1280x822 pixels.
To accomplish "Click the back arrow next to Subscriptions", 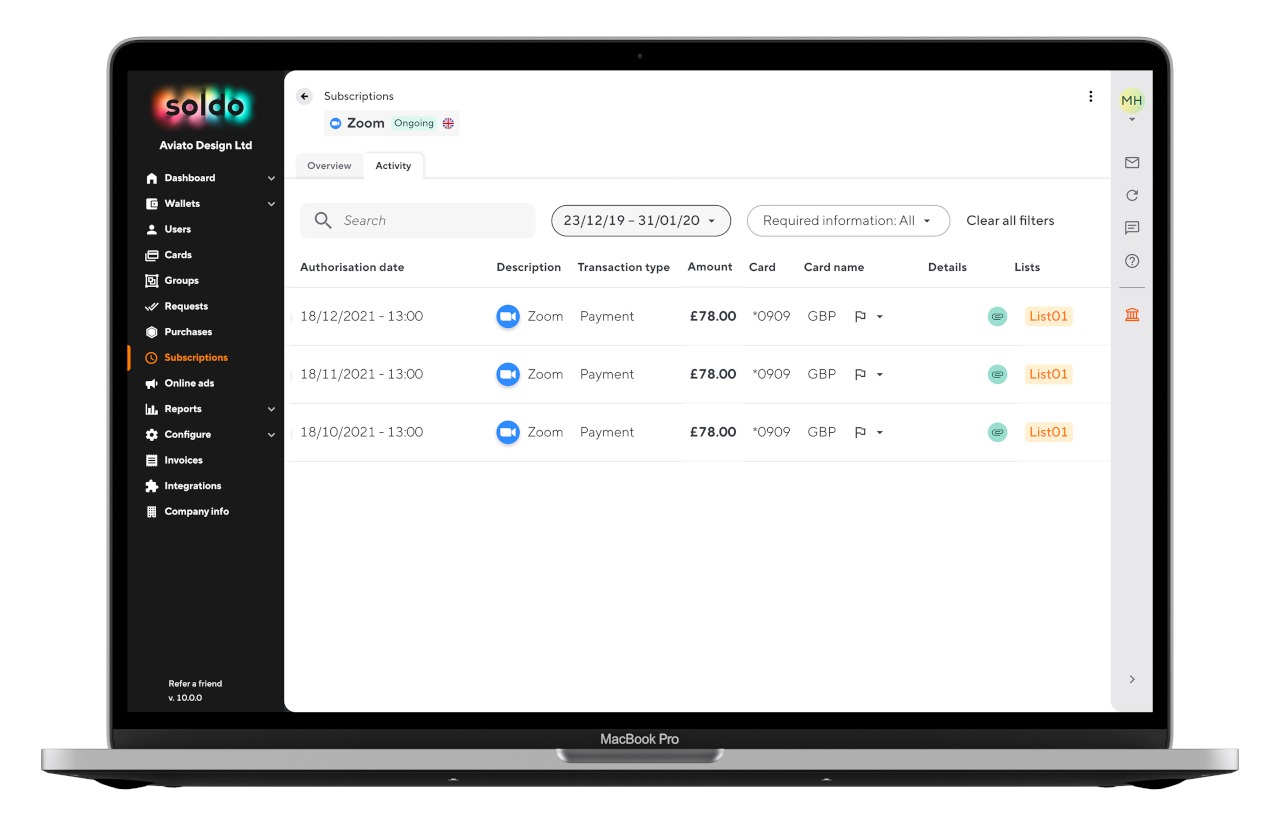I will (x=305, y=96).
